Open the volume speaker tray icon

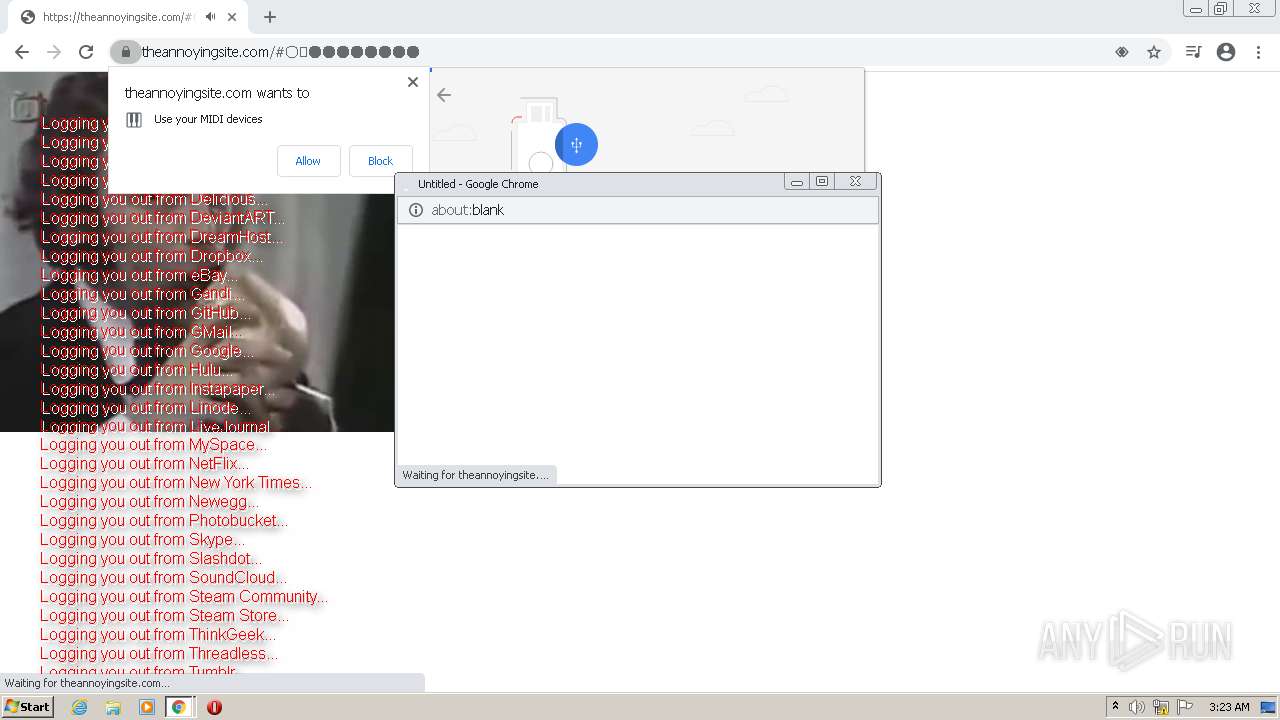(1137, 707)
